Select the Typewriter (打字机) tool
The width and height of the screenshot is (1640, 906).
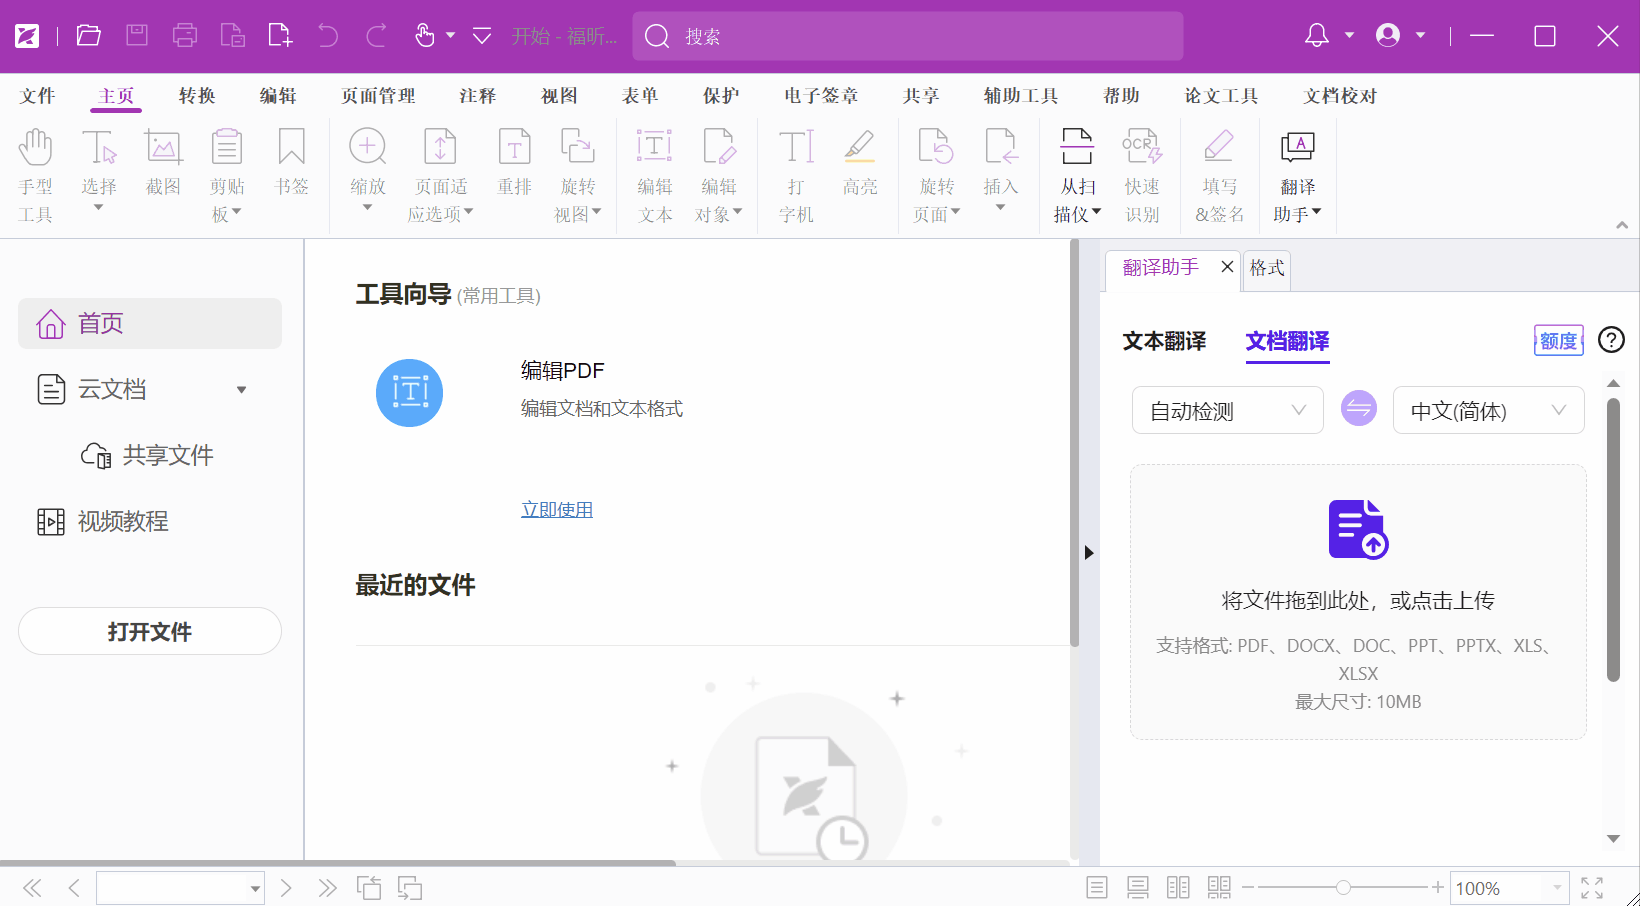(796, 175)
